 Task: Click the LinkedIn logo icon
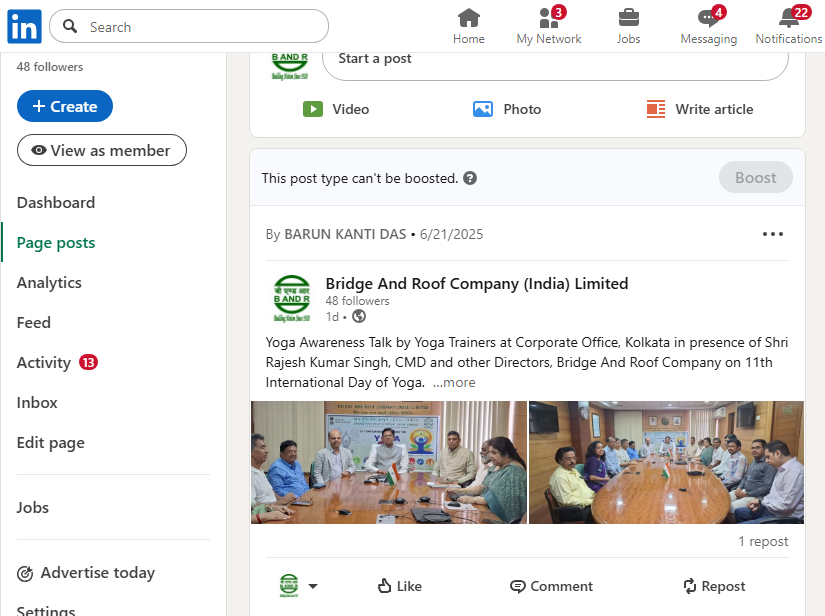pyautogui.click(x=24, y=26)
